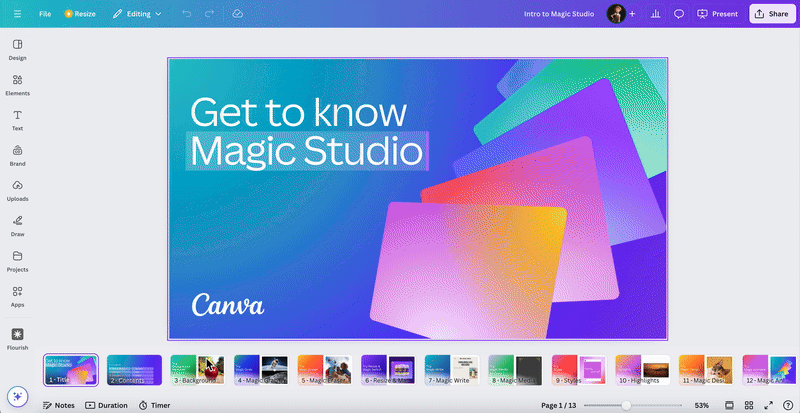
Task: Open the hamburger main menu
Action: [x=17, y=14]
